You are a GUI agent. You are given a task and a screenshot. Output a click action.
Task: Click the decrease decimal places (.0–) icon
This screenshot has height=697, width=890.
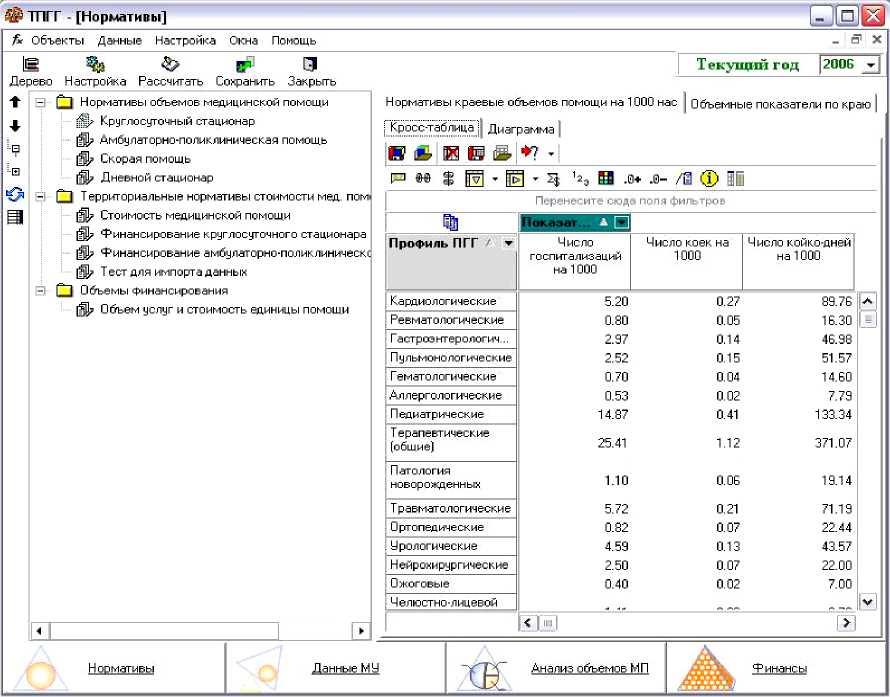click(x=657, y=179)
